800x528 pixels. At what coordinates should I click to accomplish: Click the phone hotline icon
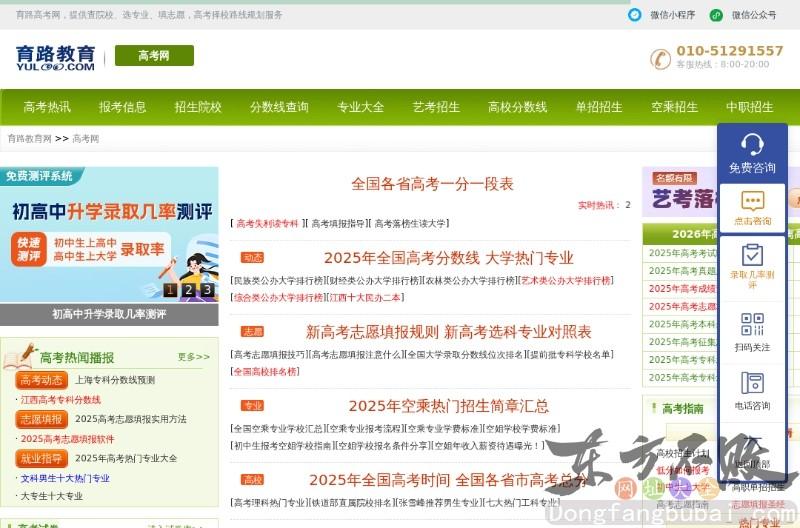click(660, 59)
